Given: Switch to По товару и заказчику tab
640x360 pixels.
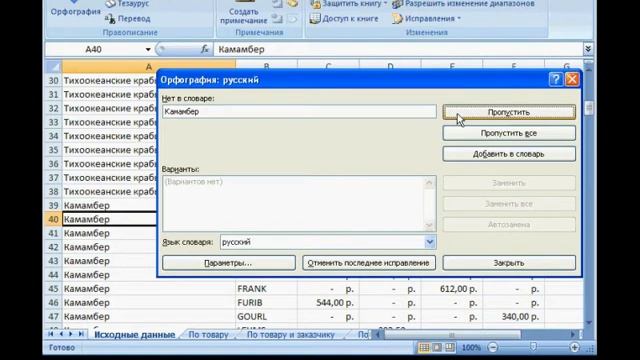Looking at the screenshot, I should click(x=291, y=335).
